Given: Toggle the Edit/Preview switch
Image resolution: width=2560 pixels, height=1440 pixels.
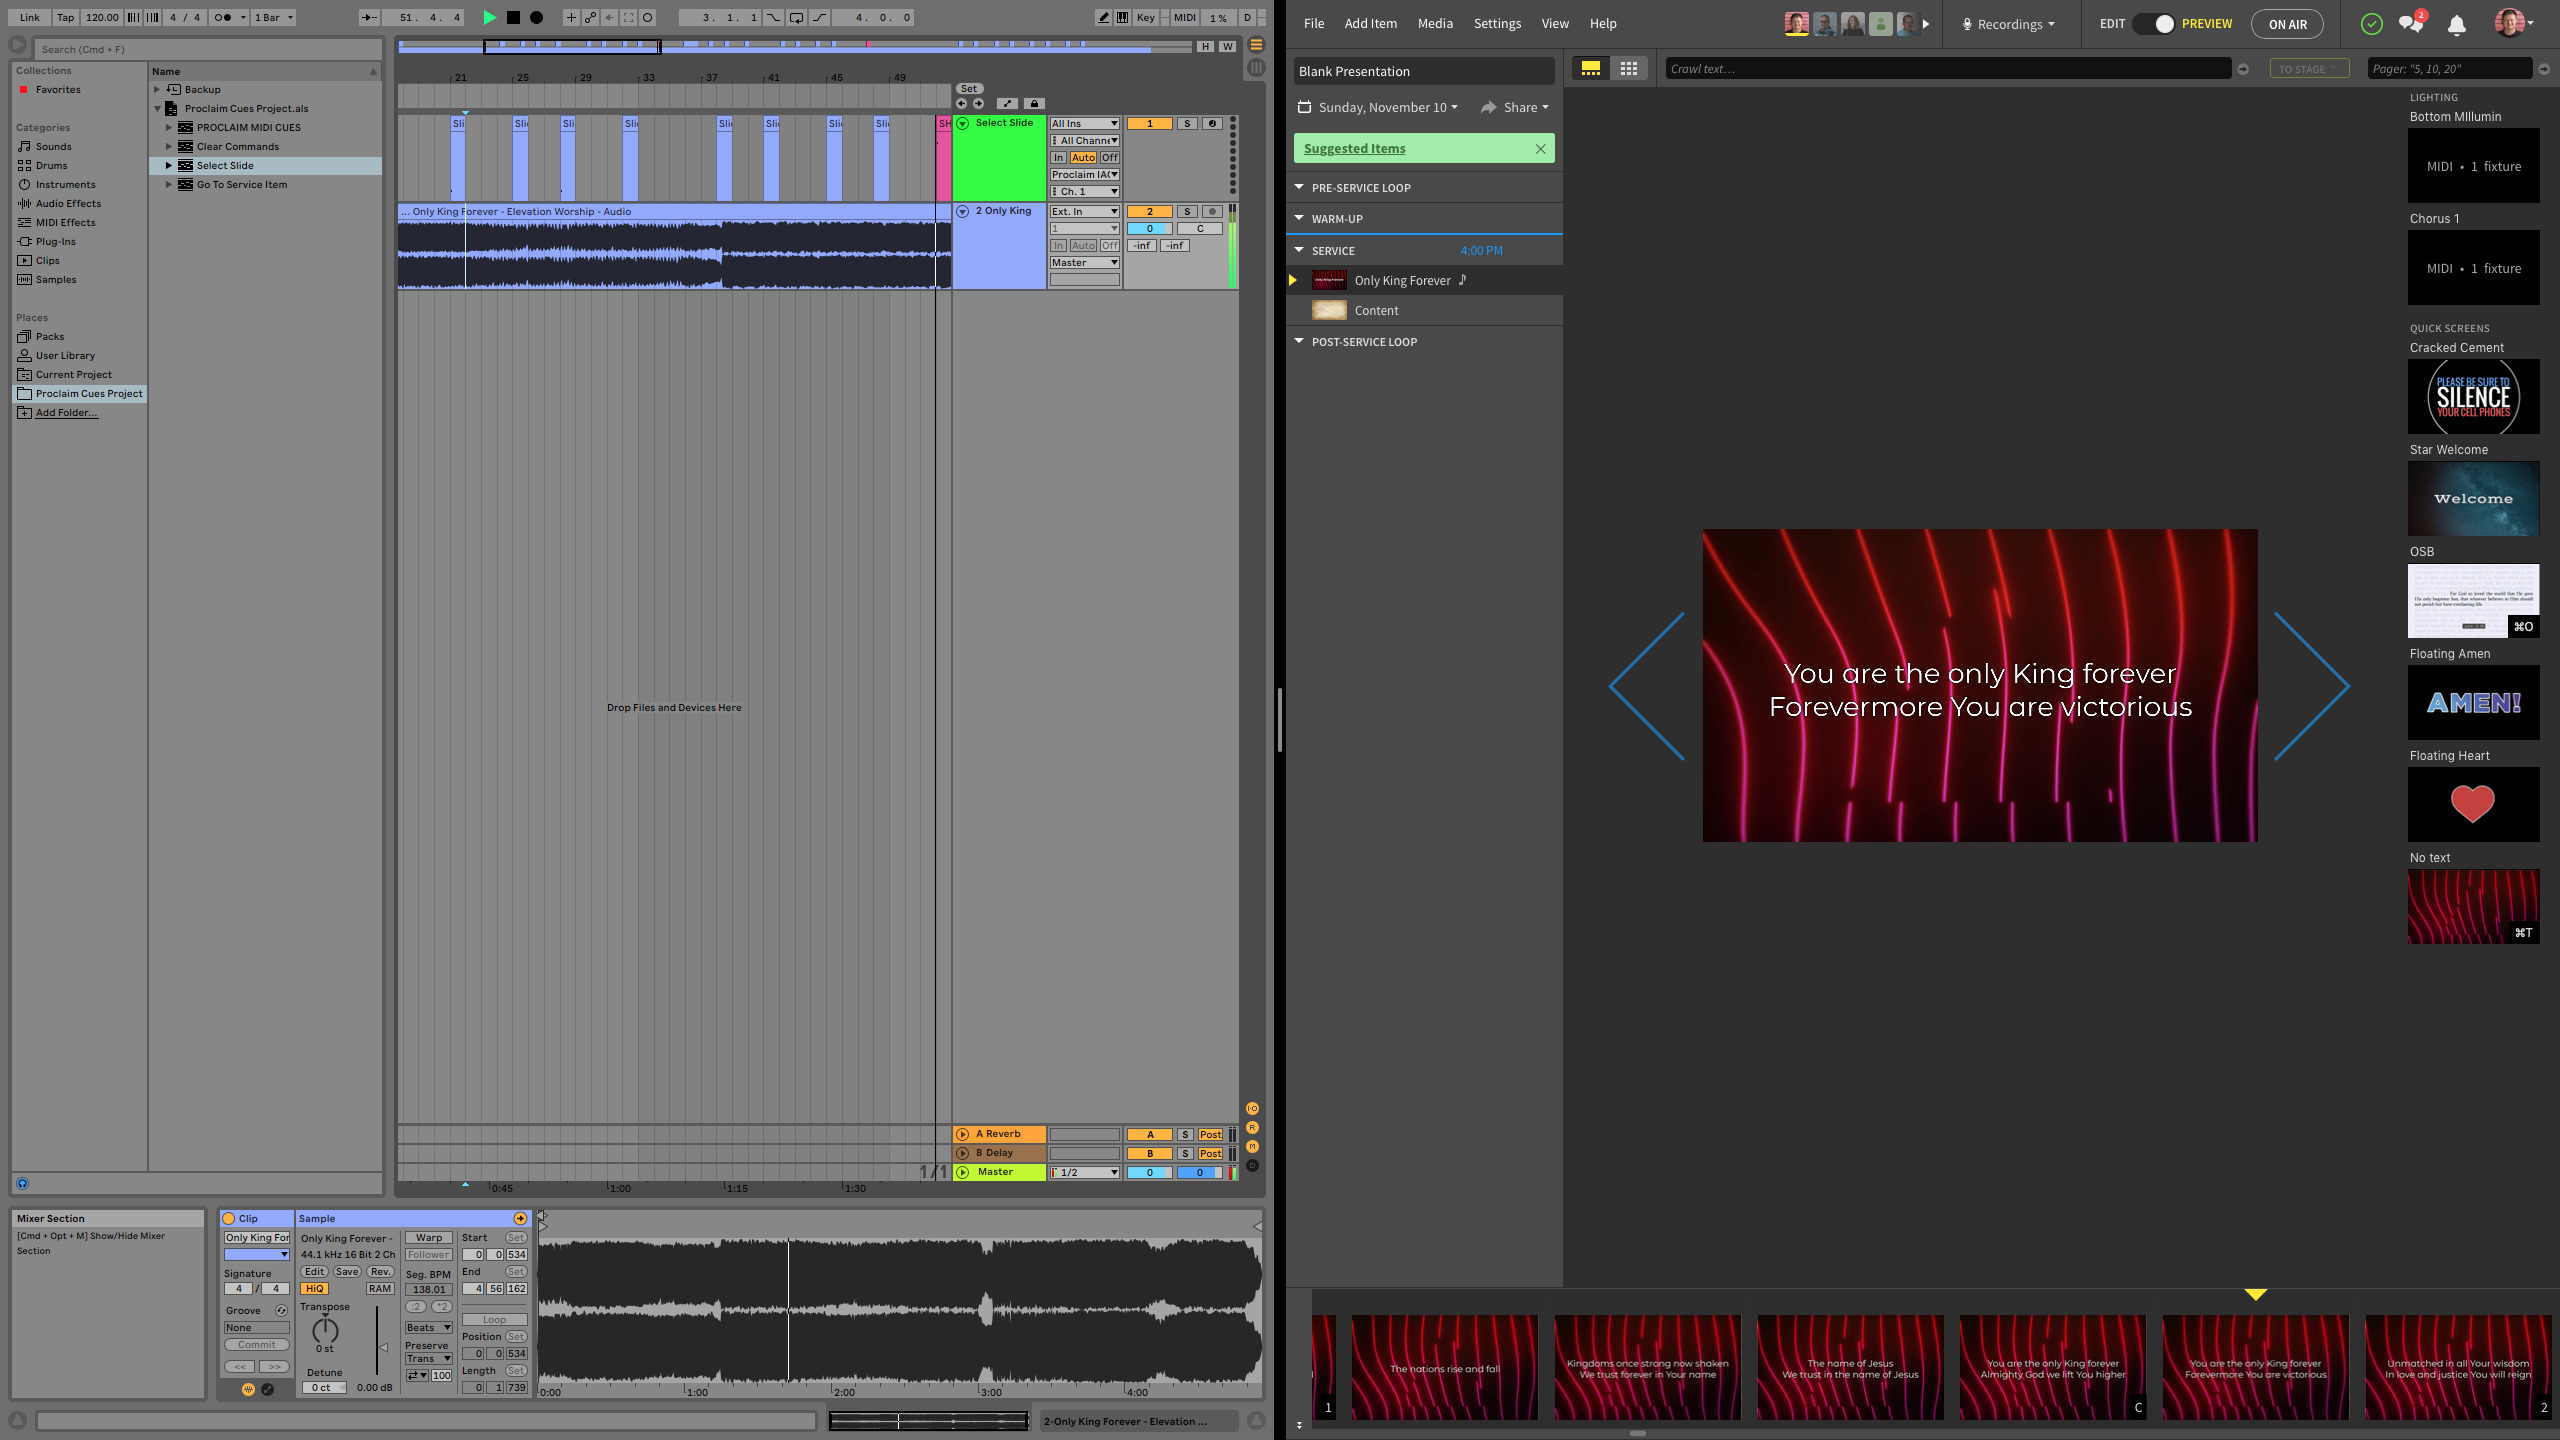Looking at the screenshot, I should click(2154, 24).
